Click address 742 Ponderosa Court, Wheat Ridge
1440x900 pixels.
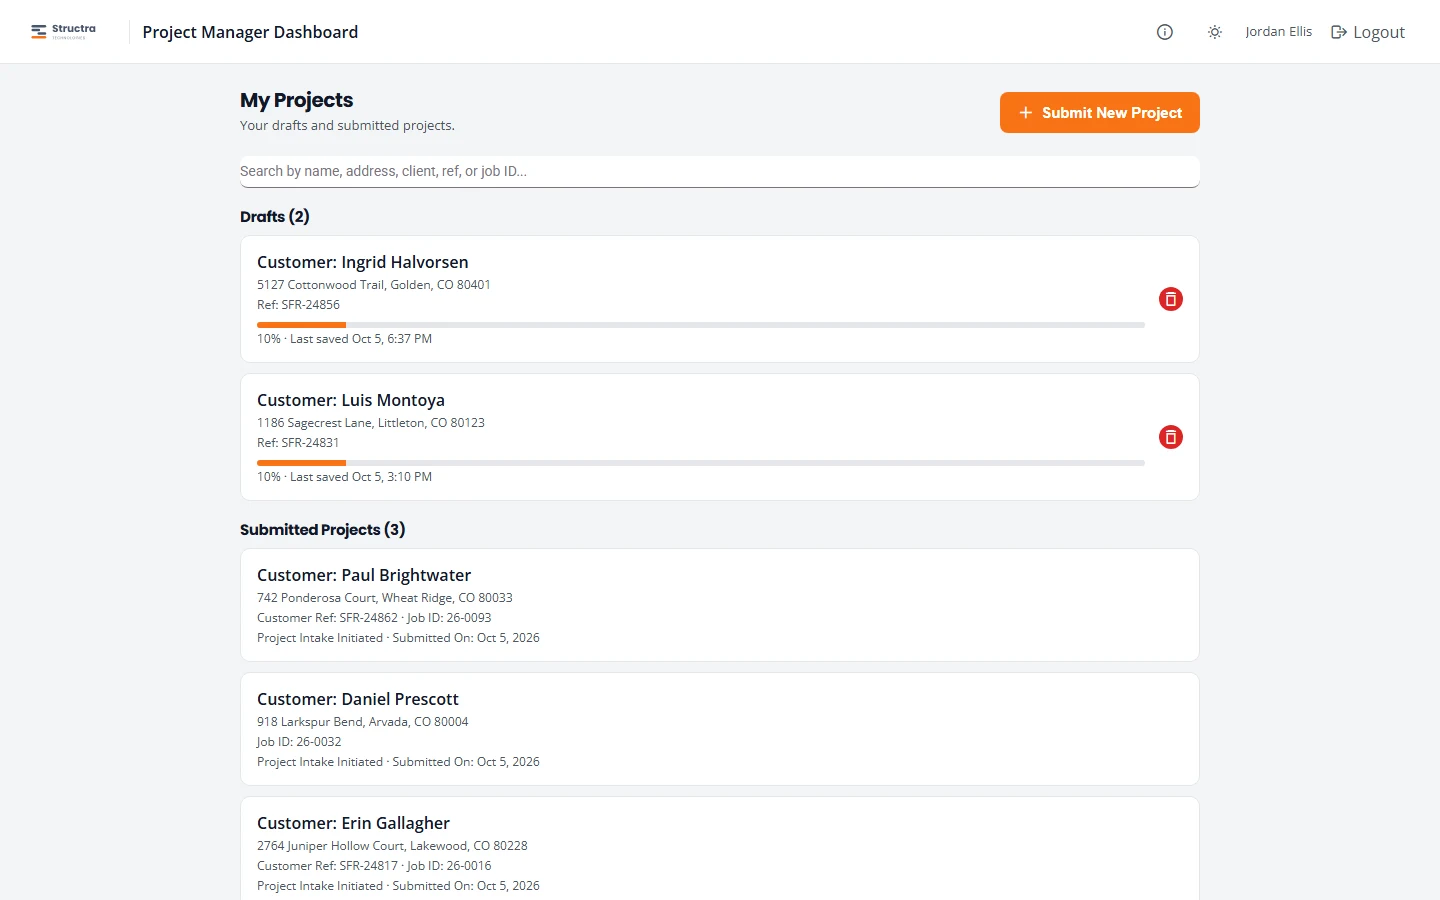point(385,598)
